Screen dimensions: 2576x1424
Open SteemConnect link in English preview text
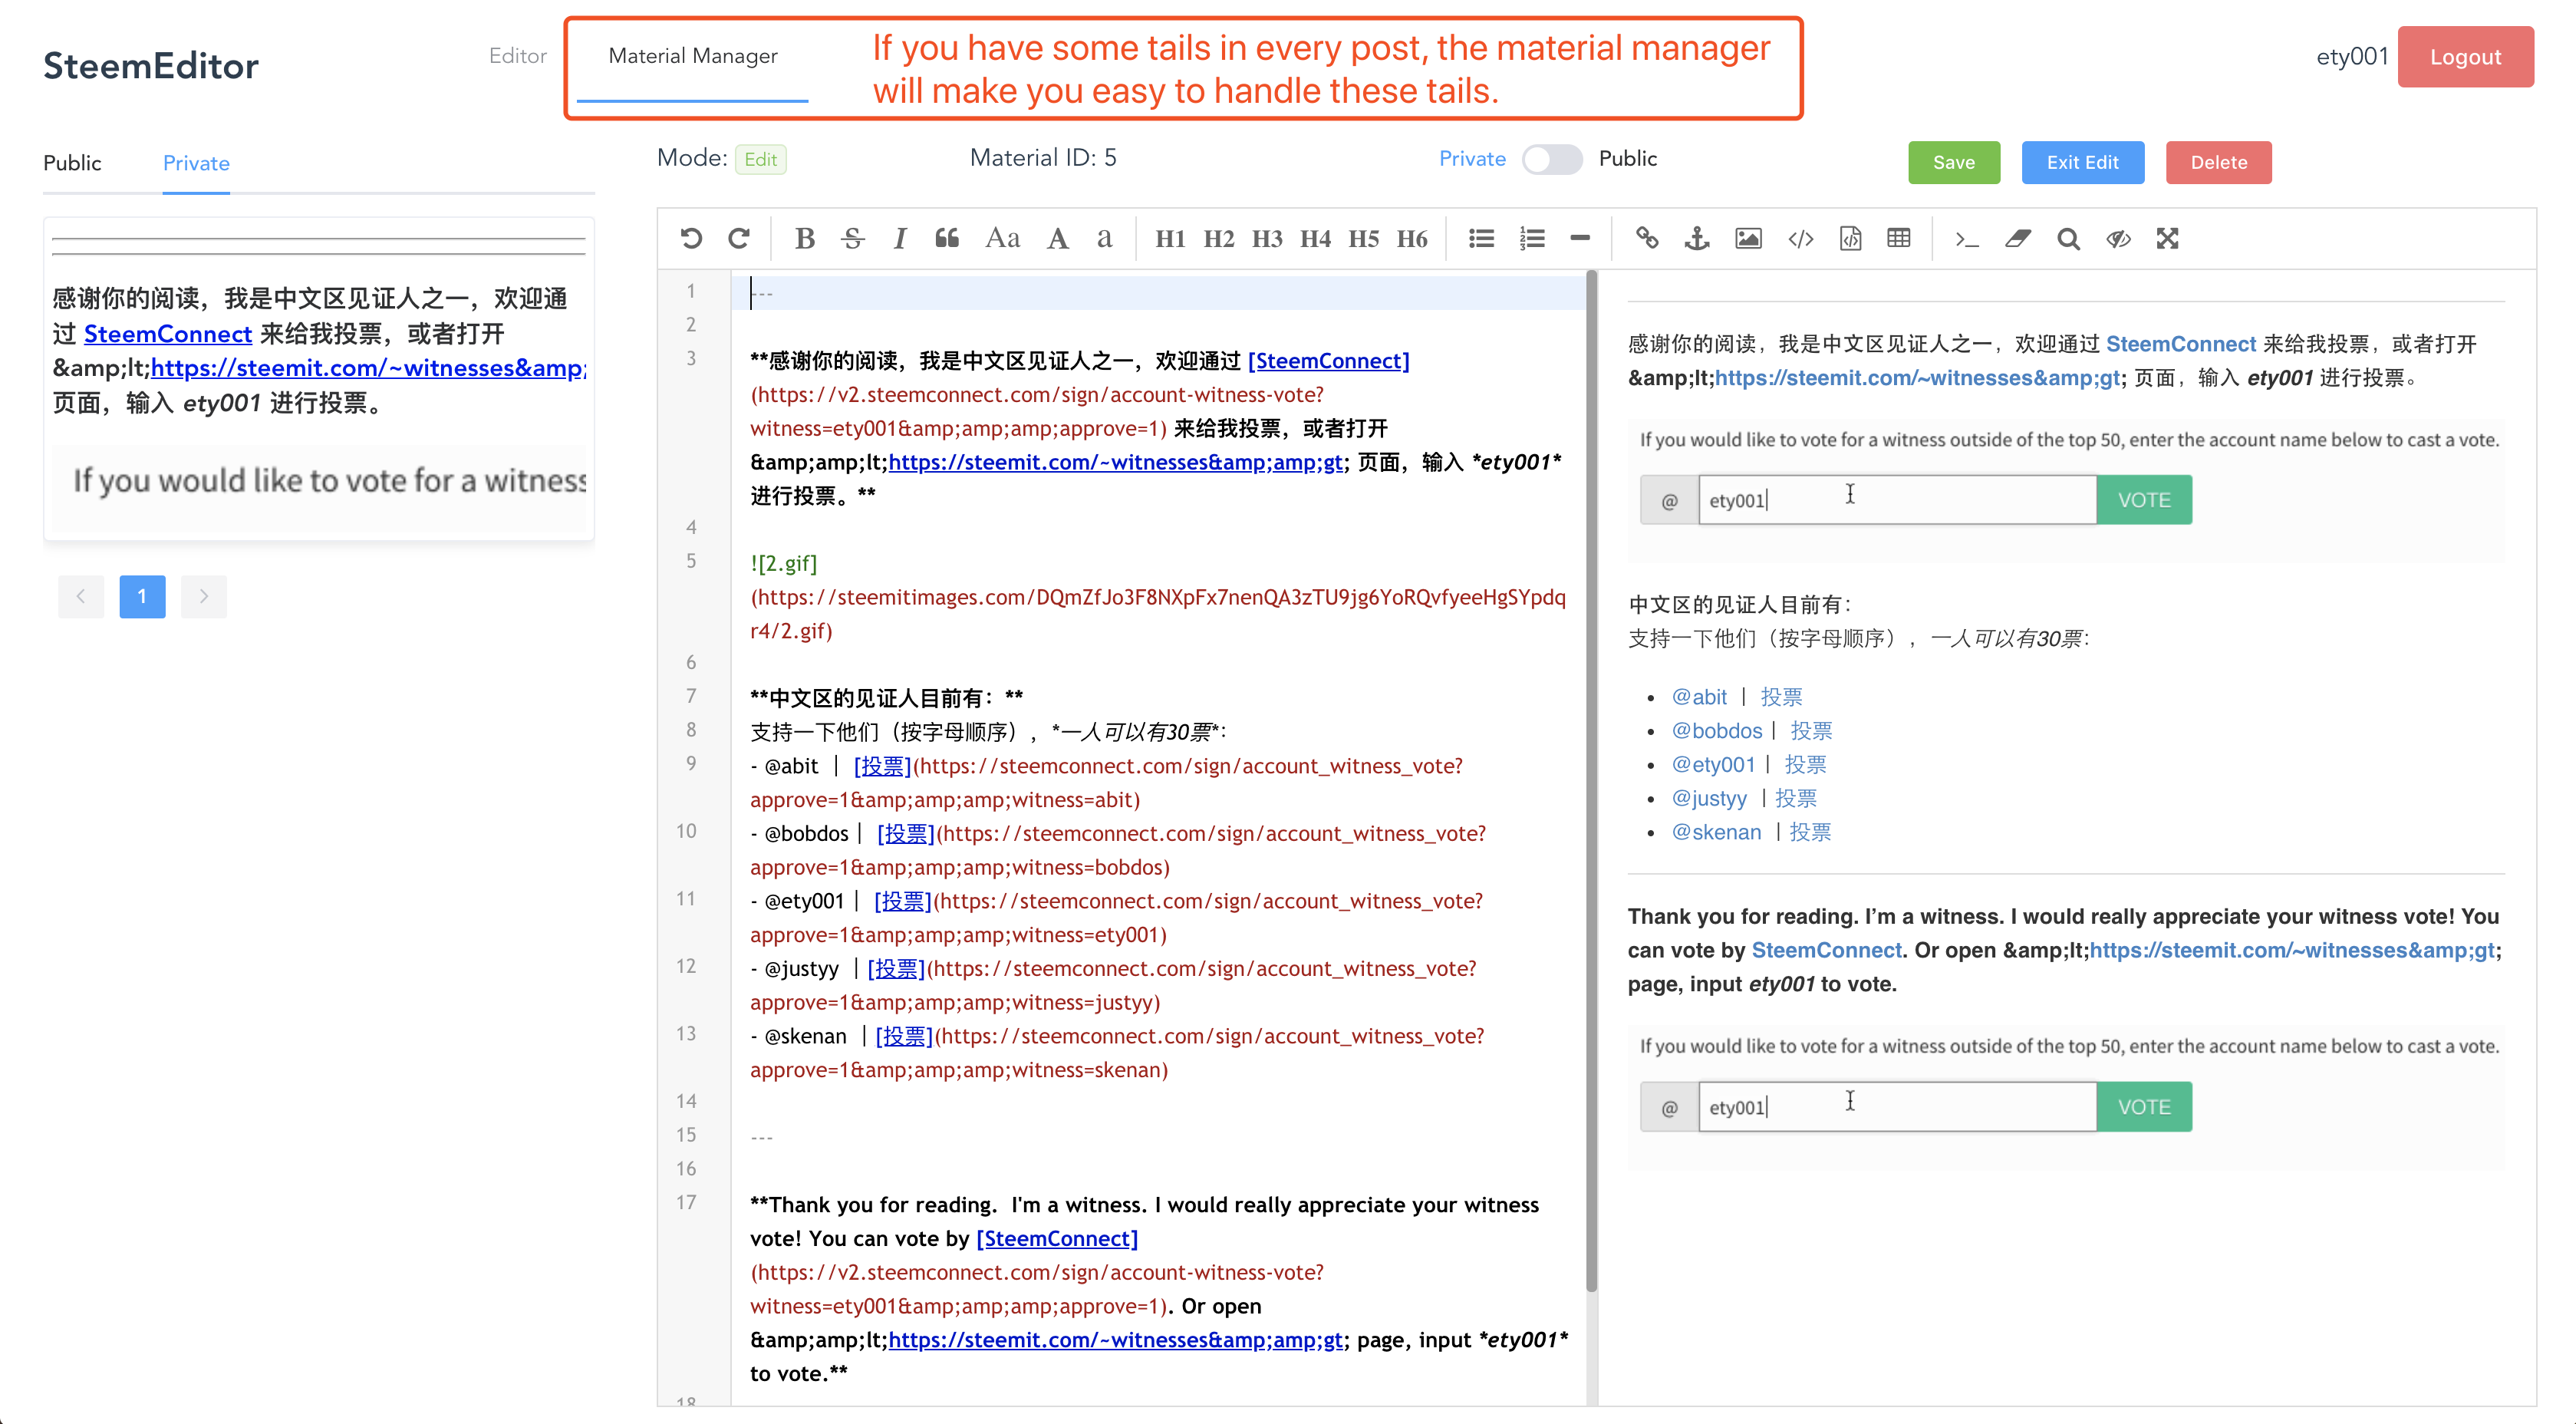(x=1826, y=950)
